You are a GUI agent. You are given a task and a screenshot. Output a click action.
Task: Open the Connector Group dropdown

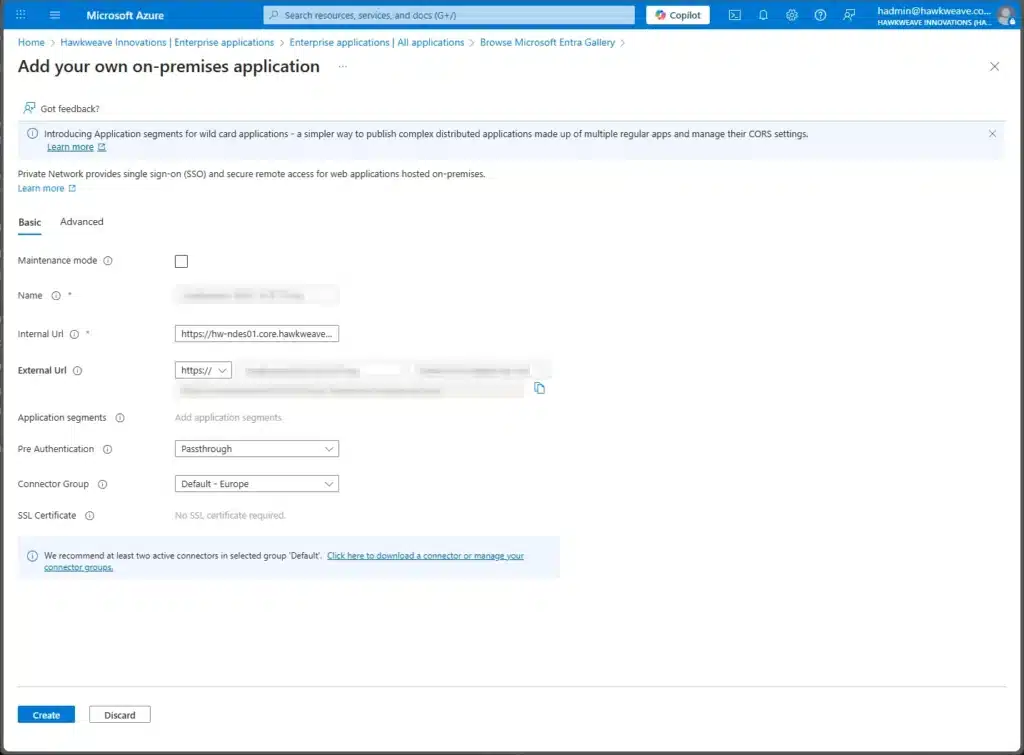pos(257,484)
